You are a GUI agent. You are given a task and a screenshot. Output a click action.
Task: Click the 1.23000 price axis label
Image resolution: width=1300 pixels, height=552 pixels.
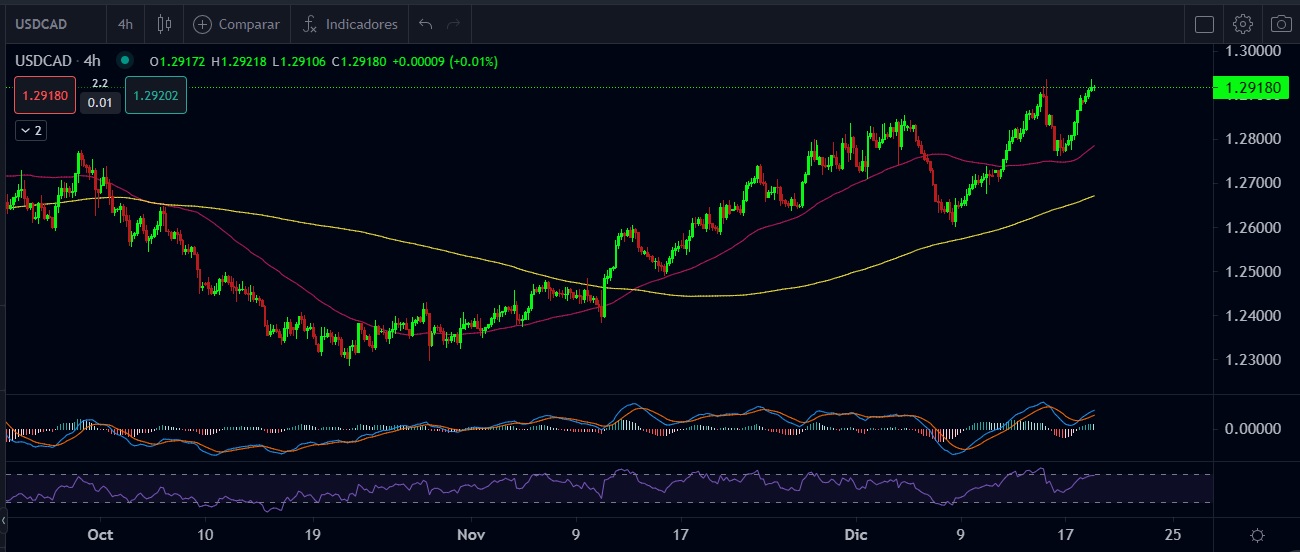point(1252,359)
